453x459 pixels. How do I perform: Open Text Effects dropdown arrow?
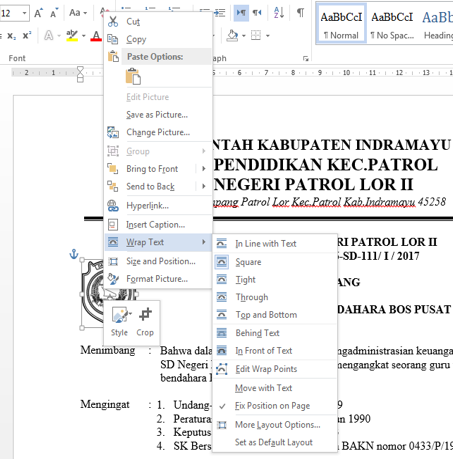[x=59, y=36]
